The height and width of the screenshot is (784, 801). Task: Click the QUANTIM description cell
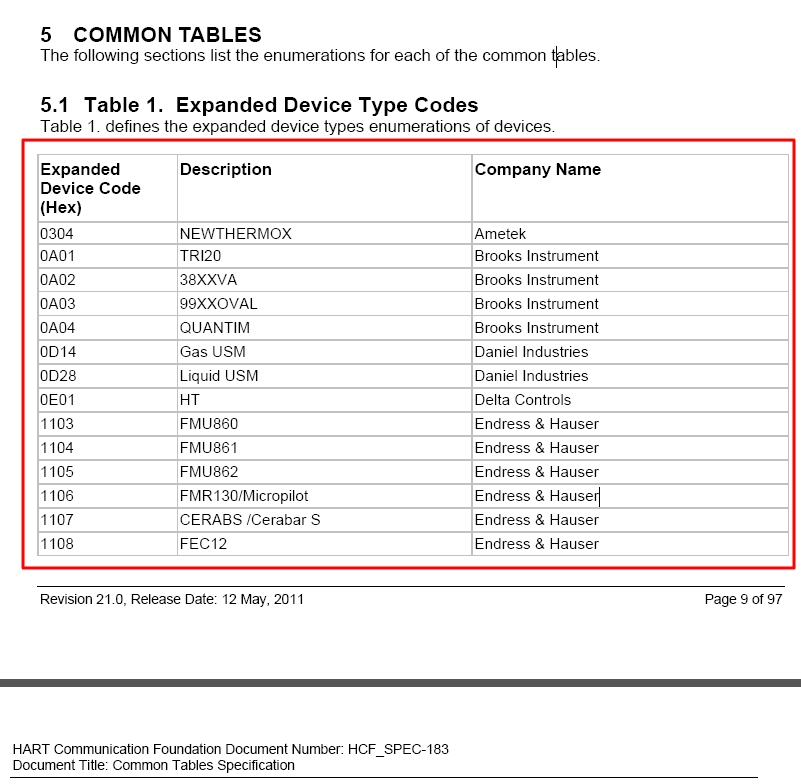(x=215, y=328)
